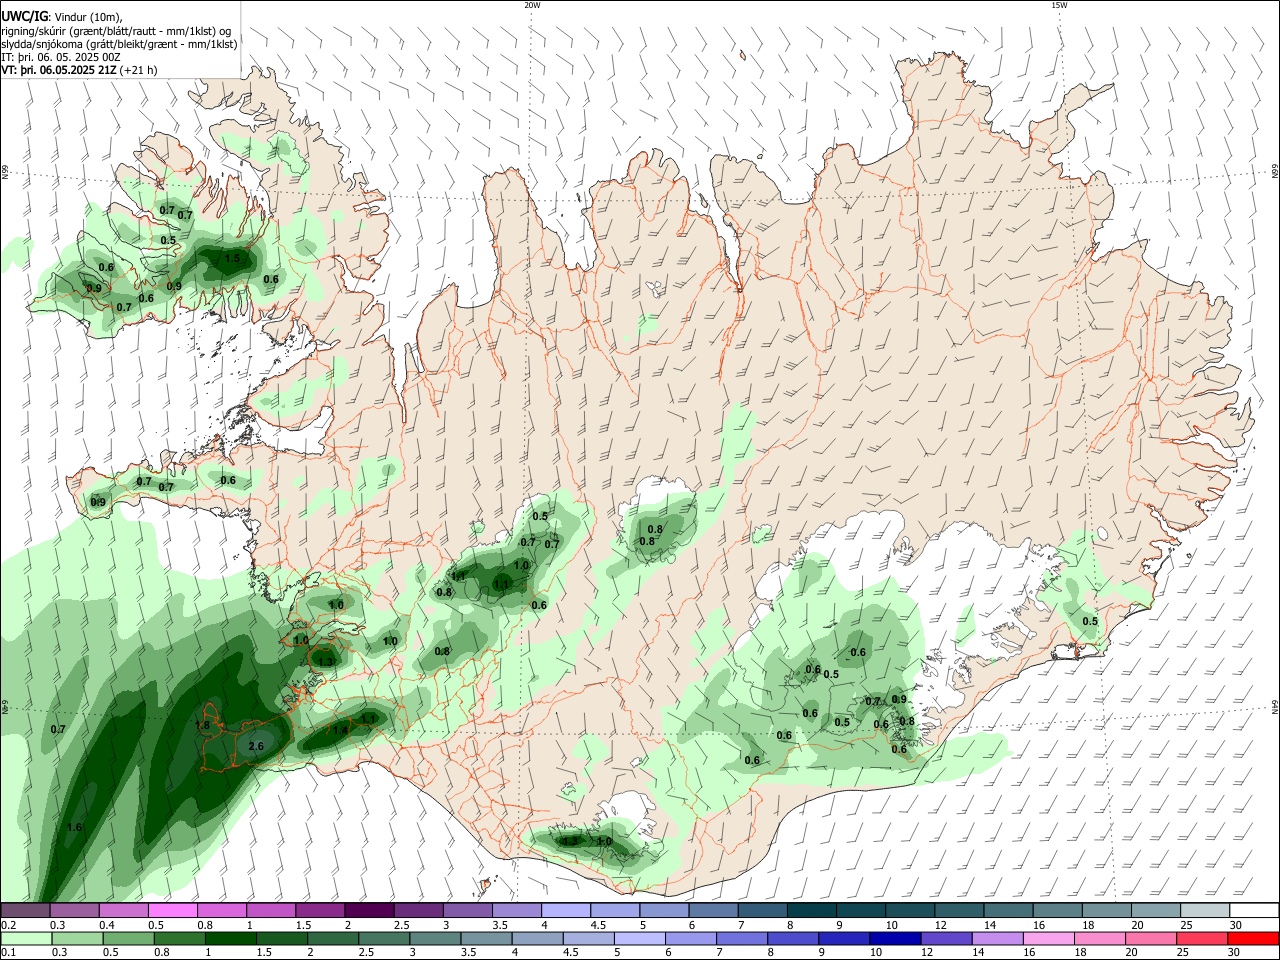Viewport: 1280px width, 960px height.
Task: Click the 0.5 value near the east coast
Action: 1090,621
